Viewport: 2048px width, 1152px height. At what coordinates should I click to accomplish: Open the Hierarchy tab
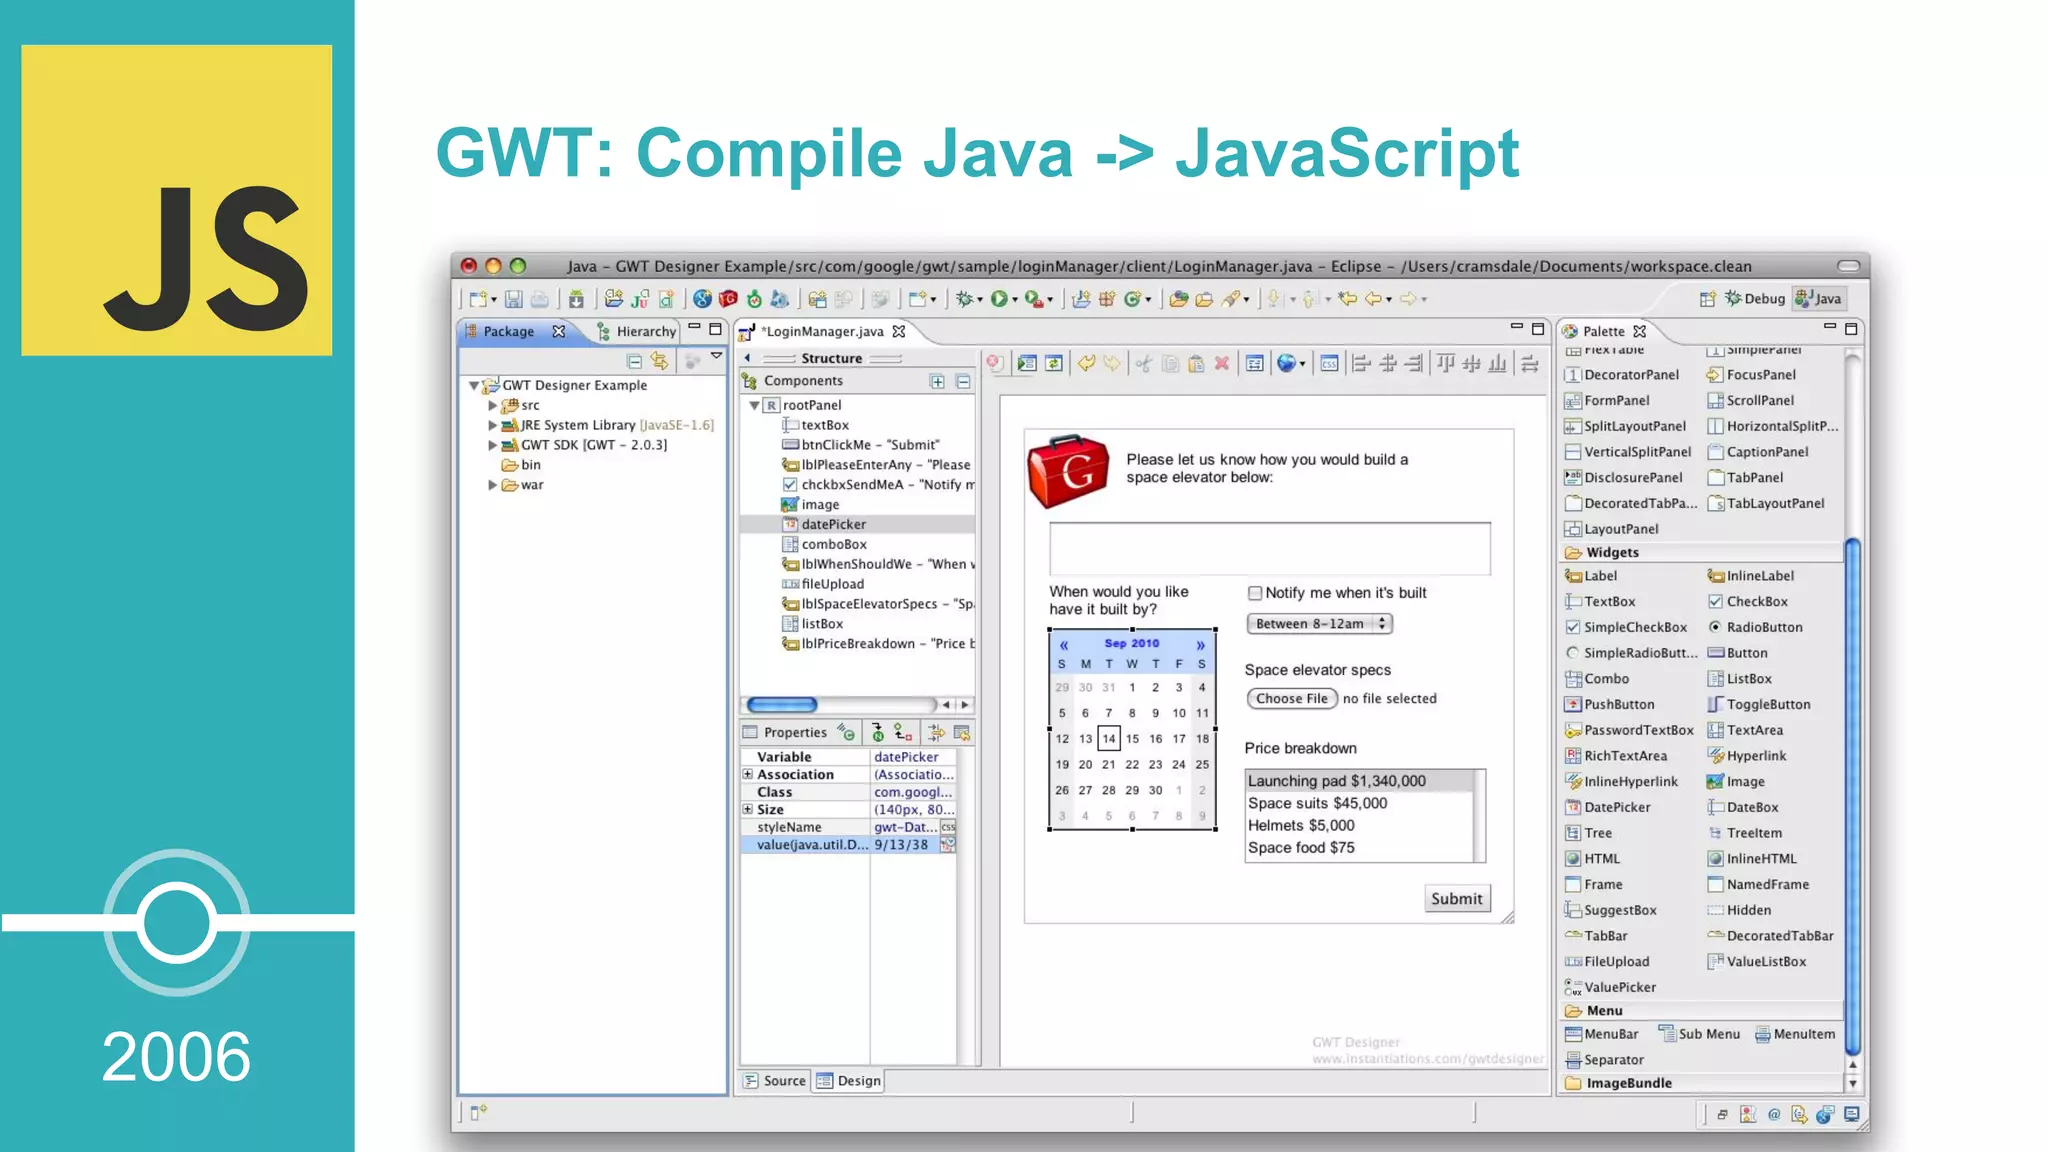tap(636, 331)
